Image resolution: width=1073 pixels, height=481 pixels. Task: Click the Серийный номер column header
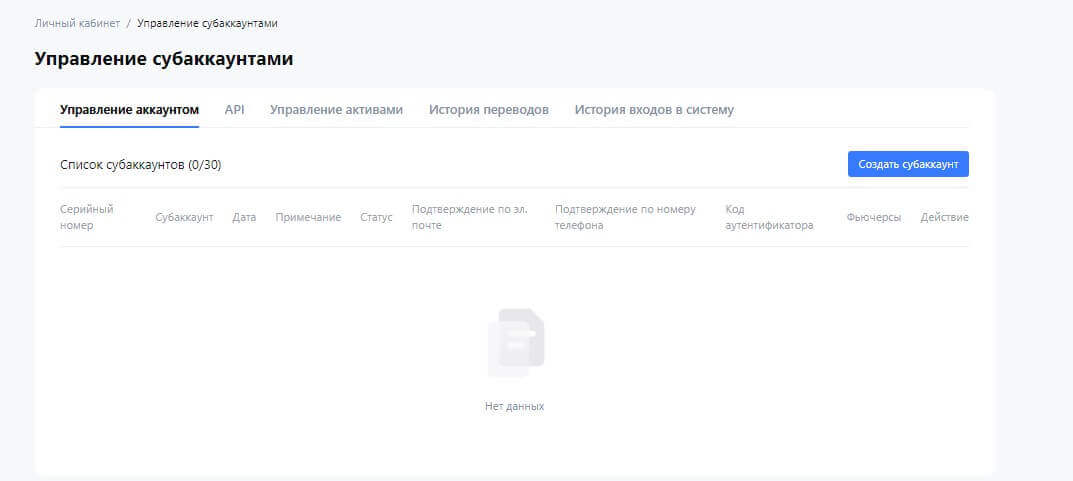pyautogui.click(x=86, y=217)
